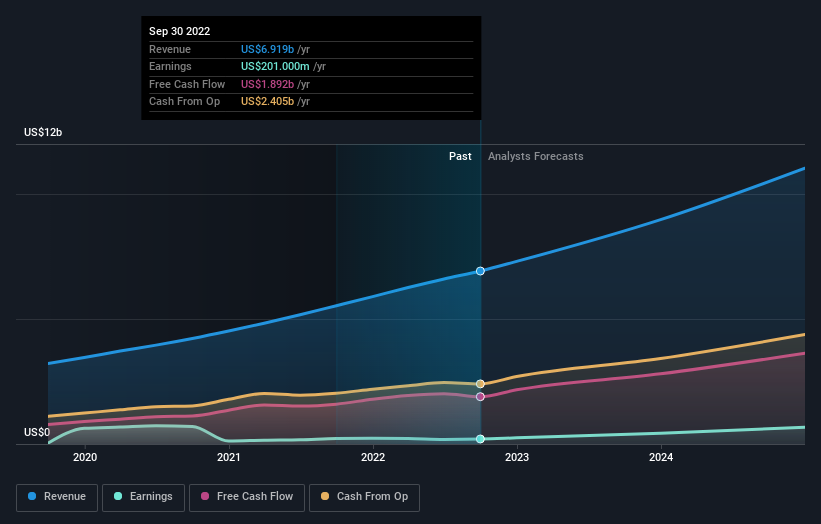Click the US$2.405b cash from op value

pos(267,102)
